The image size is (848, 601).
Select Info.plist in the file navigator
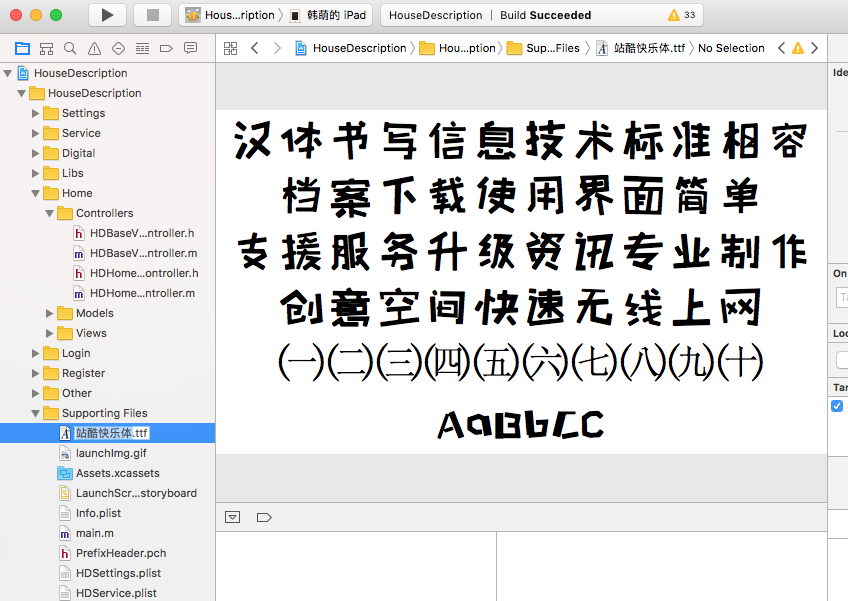tap(98, 513)
